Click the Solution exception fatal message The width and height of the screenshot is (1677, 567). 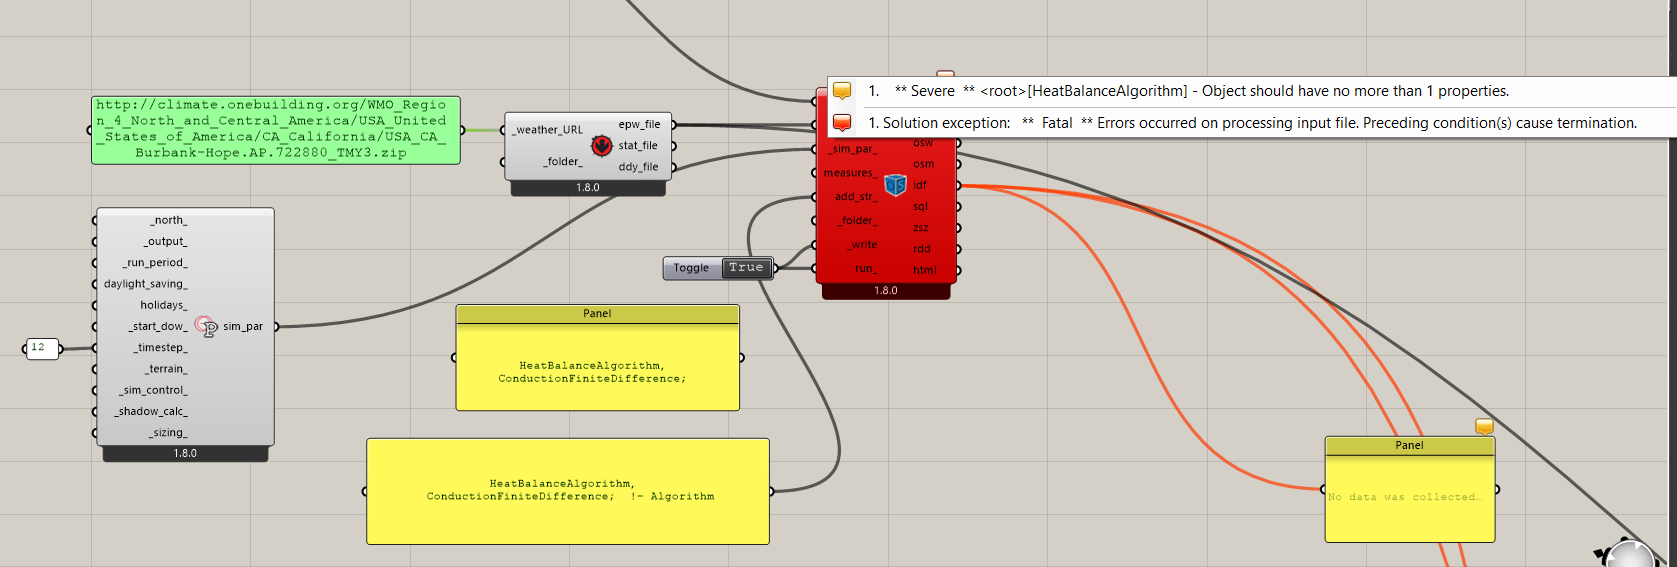(1253, 123)
